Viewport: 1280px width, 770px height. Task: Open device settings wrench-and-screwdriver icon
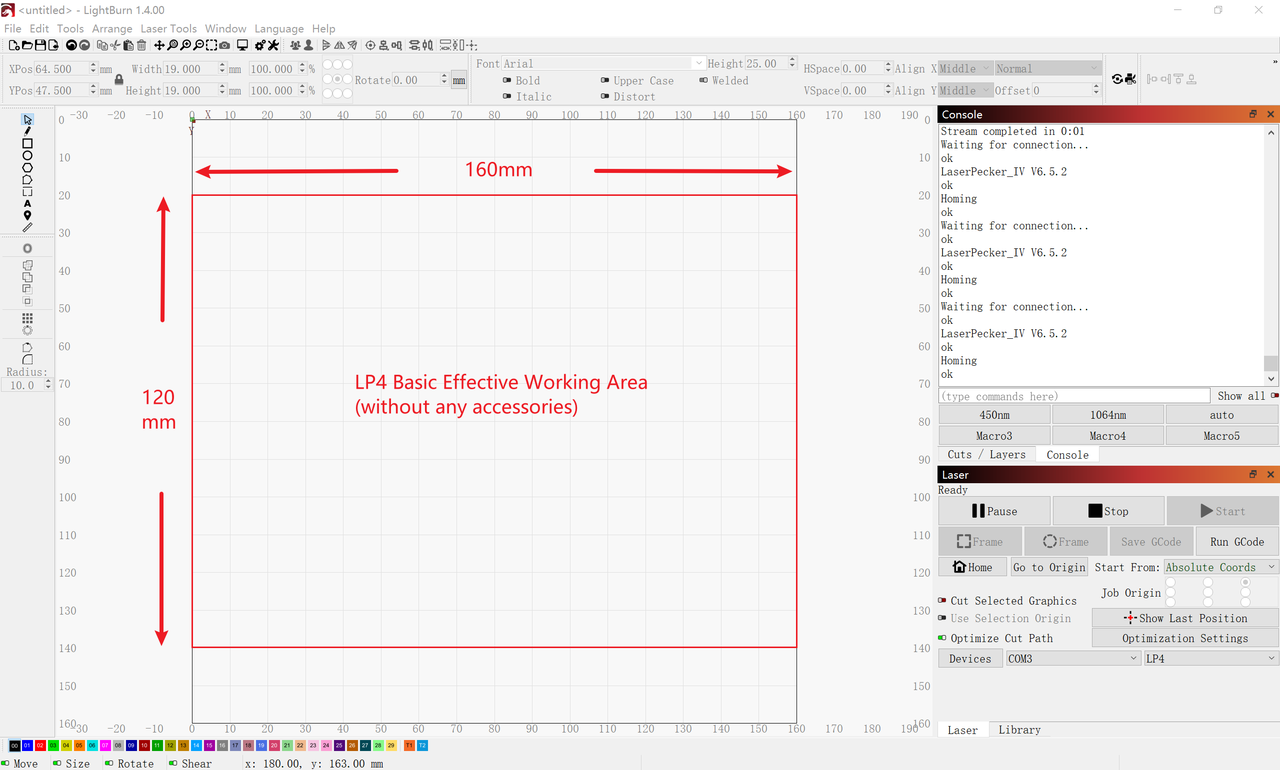click(x=272, y=46)
